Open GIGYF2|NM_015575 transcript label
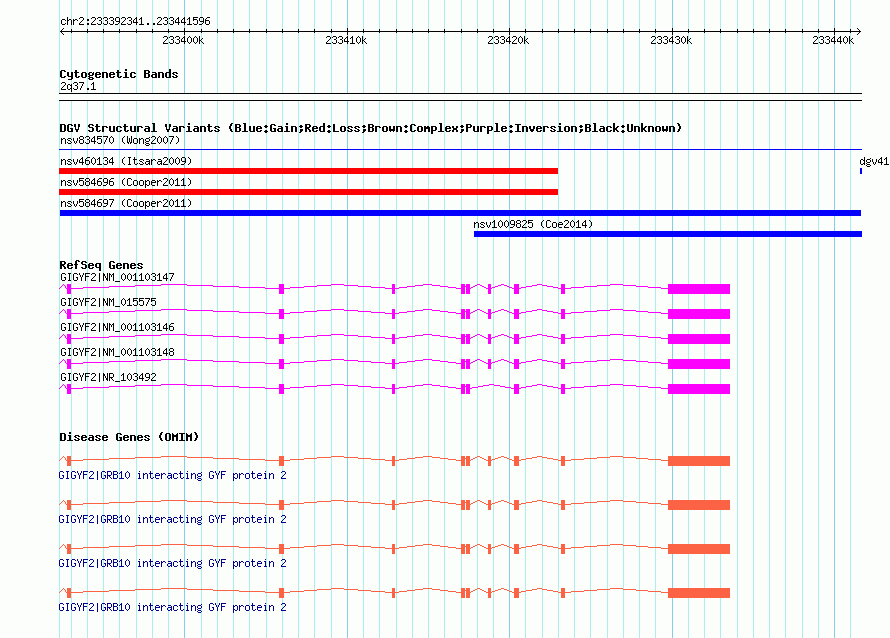890x638 pixels. tap(108, 303)
